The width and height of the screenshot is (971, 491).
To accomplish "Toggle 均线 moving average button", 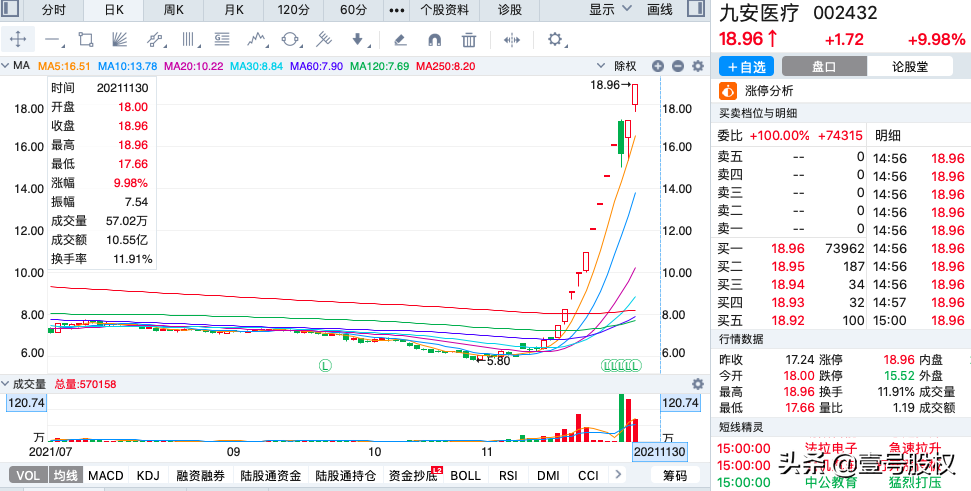I will (x=64, y=476).
